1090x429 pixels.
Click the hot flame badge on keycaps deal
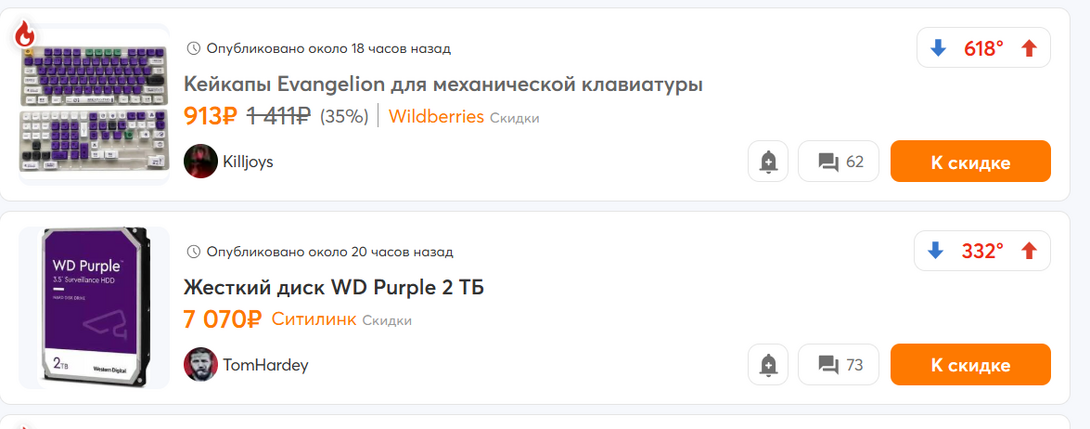(x=24, y=35)
